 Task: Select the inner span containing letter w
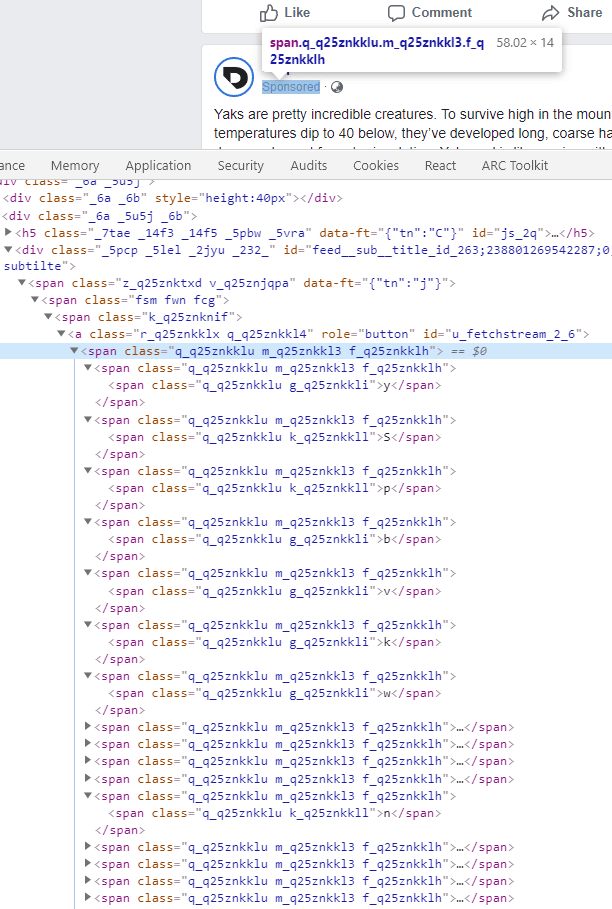click(275, 693)
